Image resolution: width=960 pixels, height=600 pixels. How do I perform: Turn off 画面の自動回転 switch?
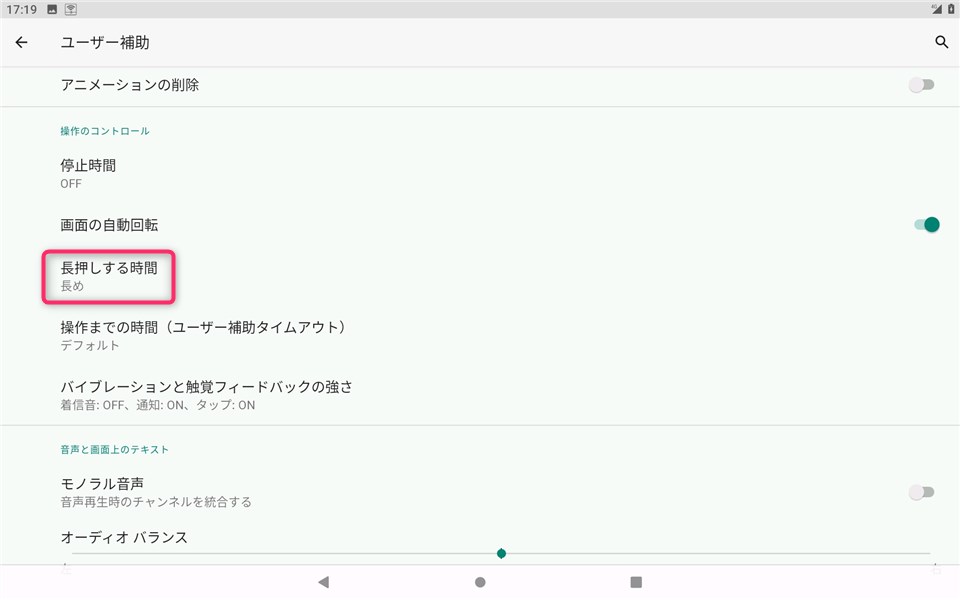(926, 225)
